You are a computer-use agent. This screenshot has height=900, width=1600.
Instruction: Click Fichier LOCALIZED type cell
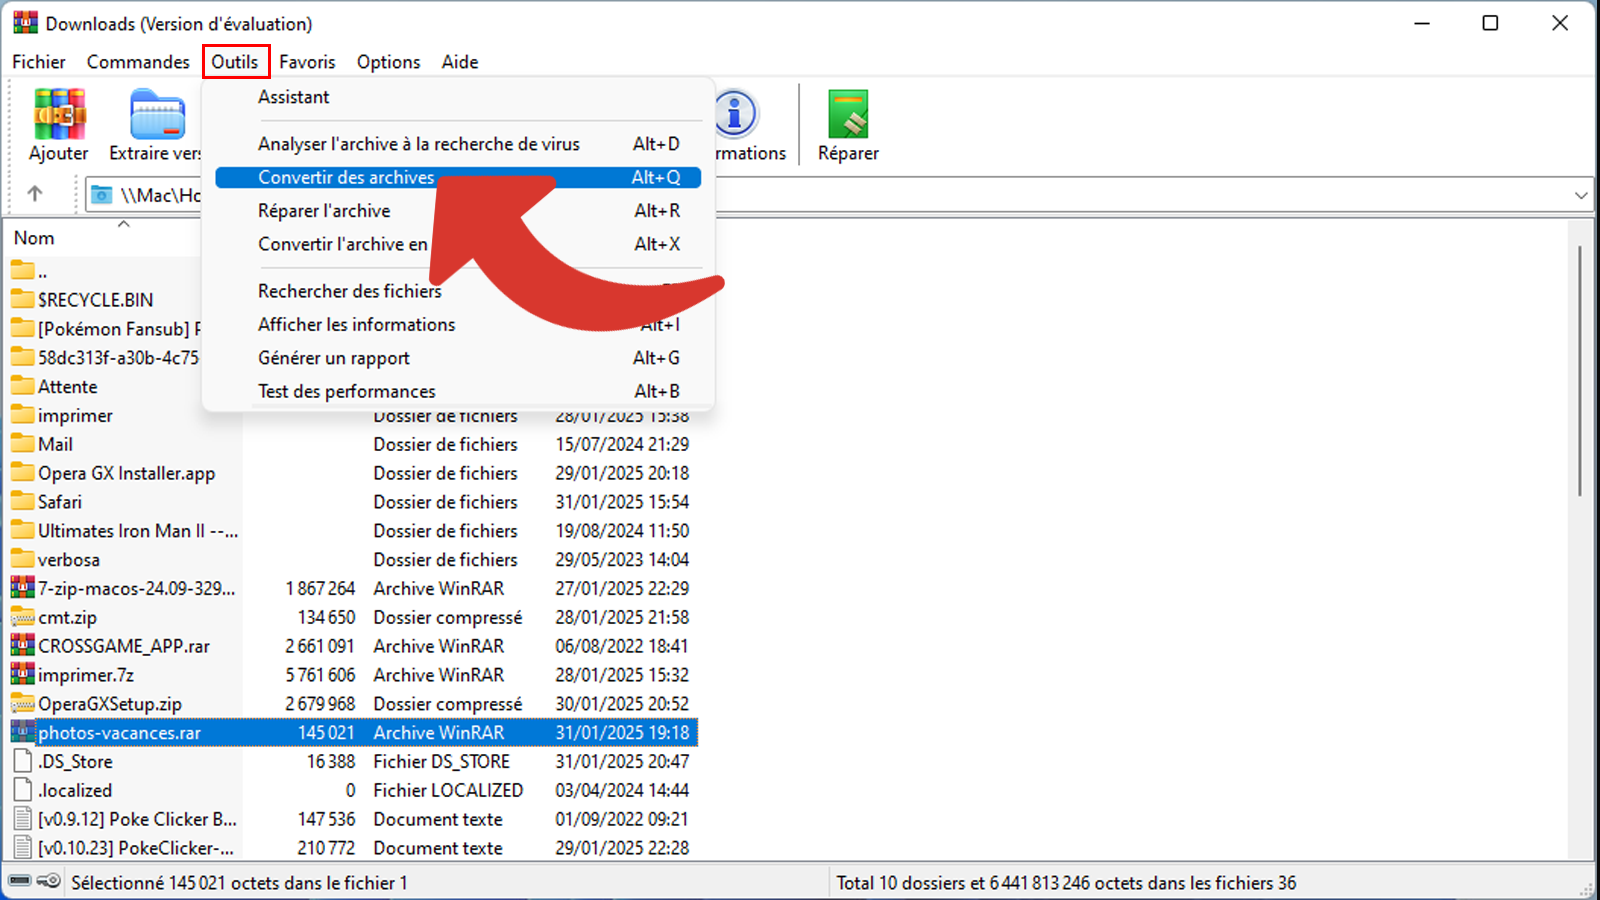click(448, 790)
